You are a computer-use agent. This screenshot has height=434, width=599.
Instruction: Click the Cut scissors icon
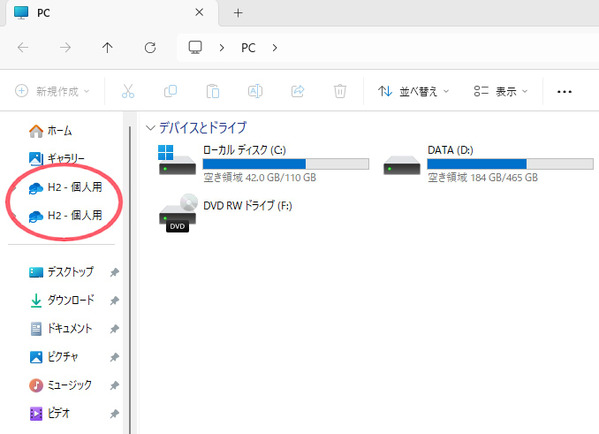(x=128, y=91)
